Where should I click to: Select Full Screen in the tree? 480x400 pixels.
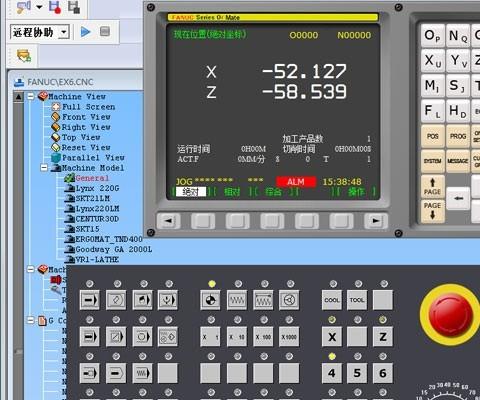pos(88,107)
